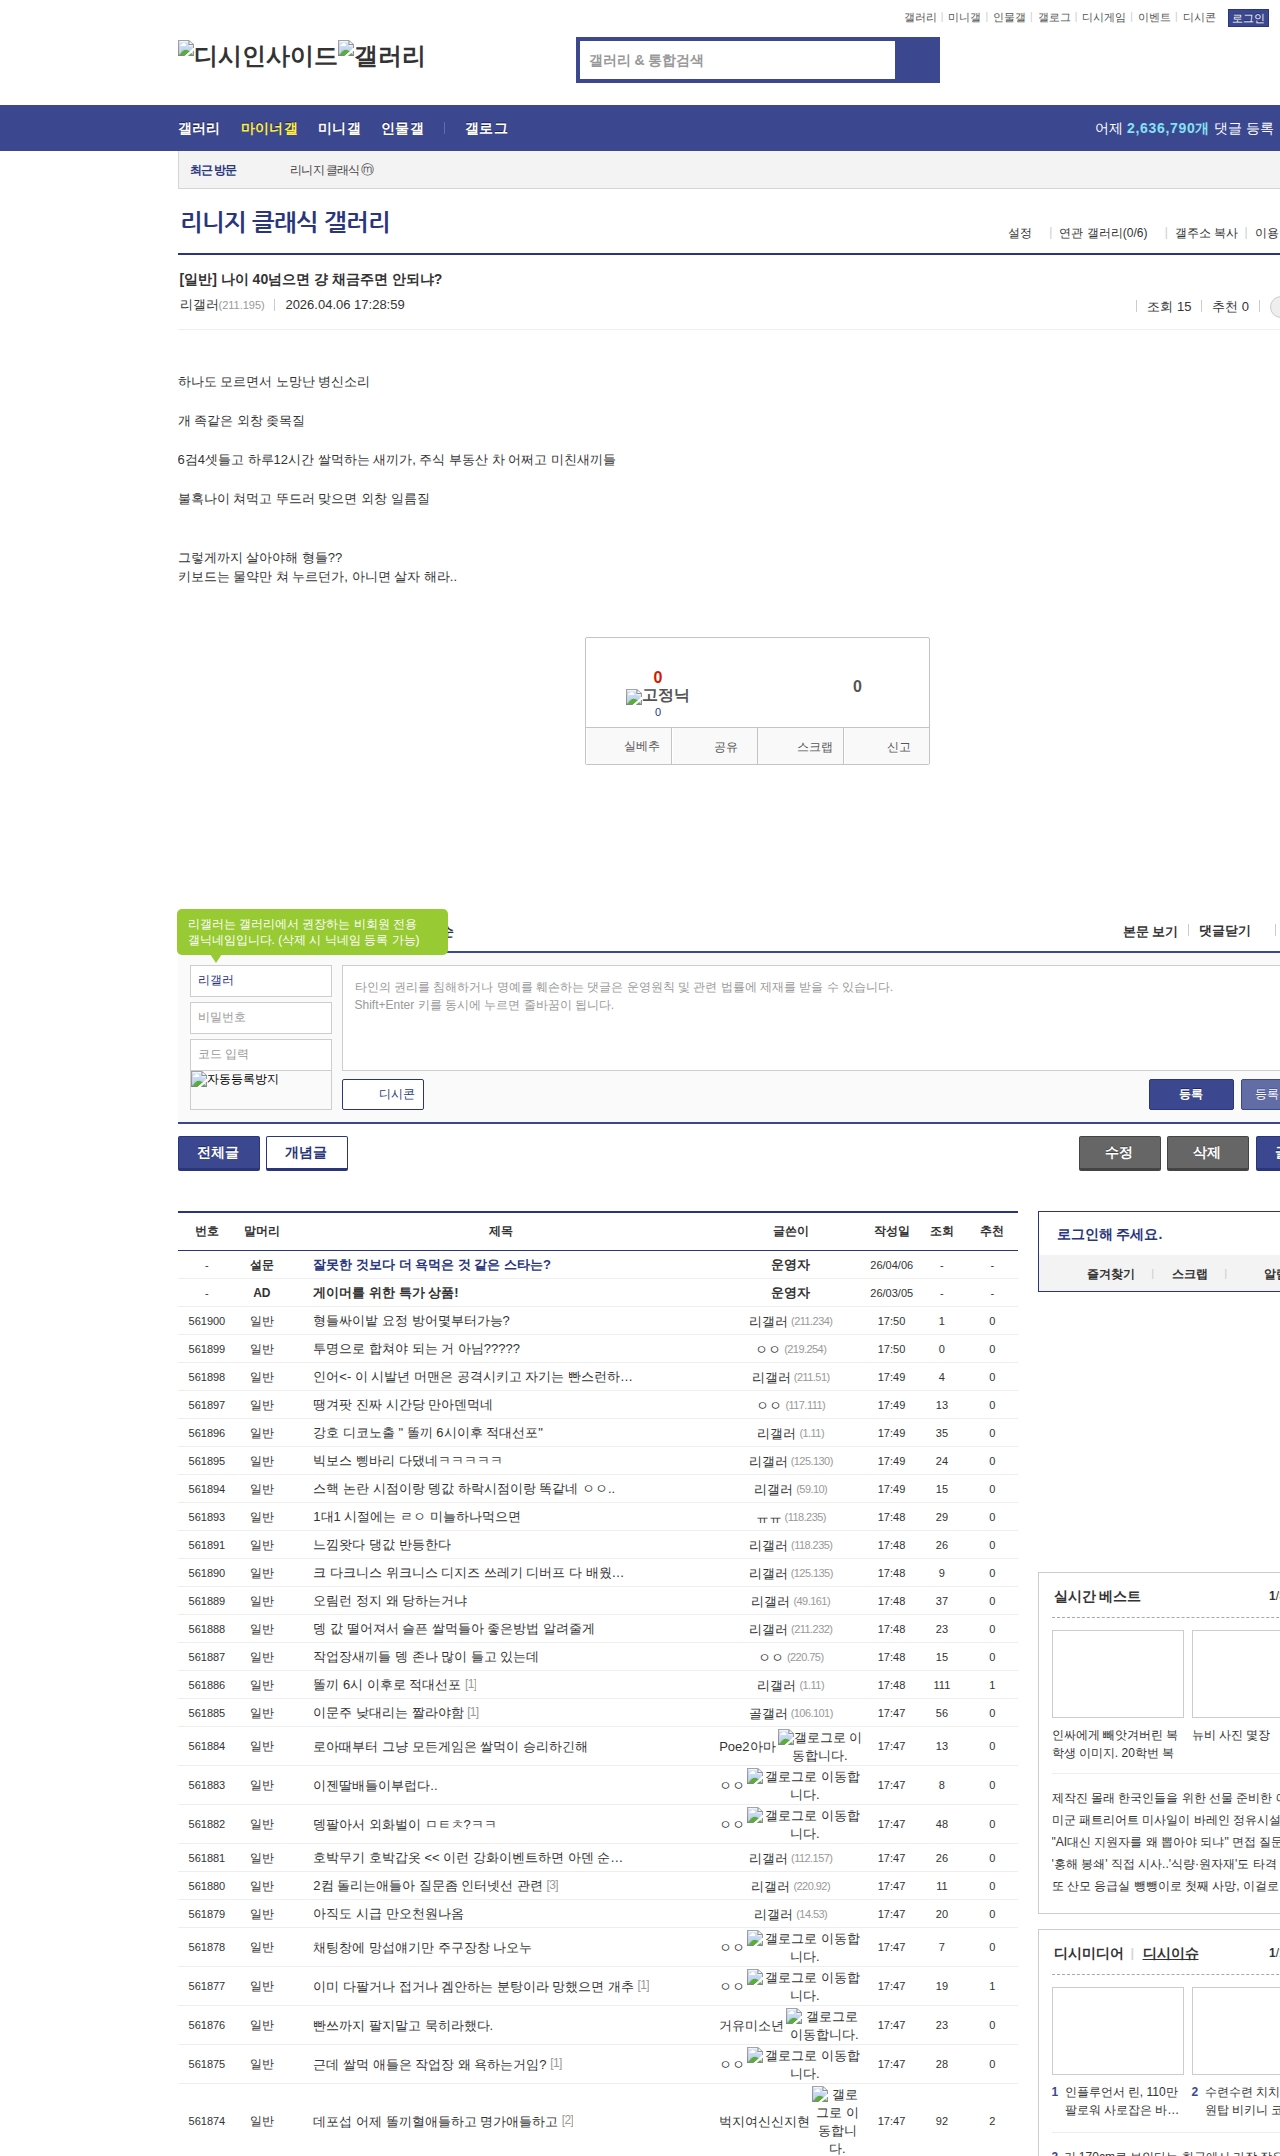Open survey '잘못한 것보다 더 욕먹은 것 같은 스타는?'
Viewport: 1280px width, 2156px height.
coord(432,1265)
